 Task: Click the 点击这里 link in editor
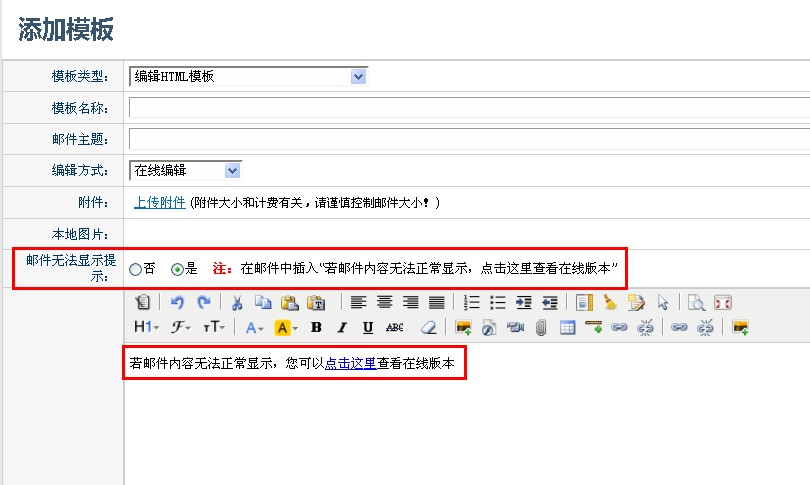pyautogui.click(x=350, y=364)
